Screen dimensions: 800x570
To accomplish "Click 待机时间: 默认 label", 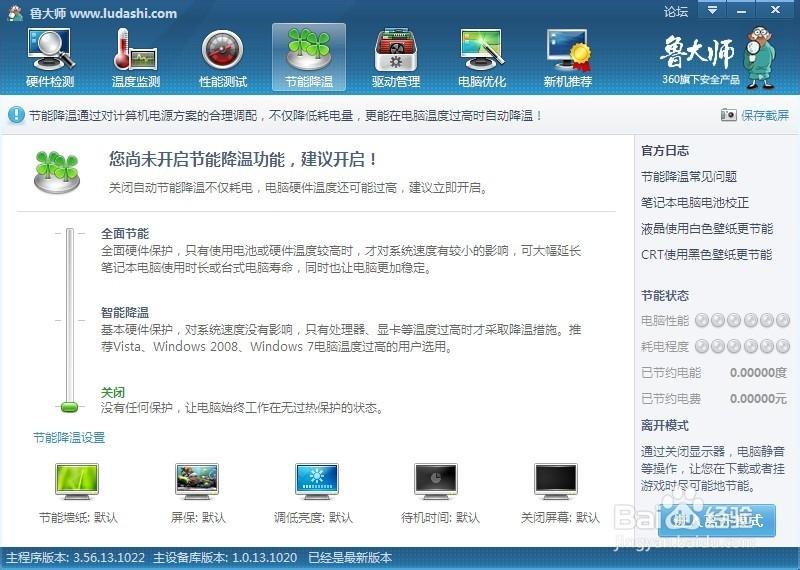I will [x=440, y=518].
